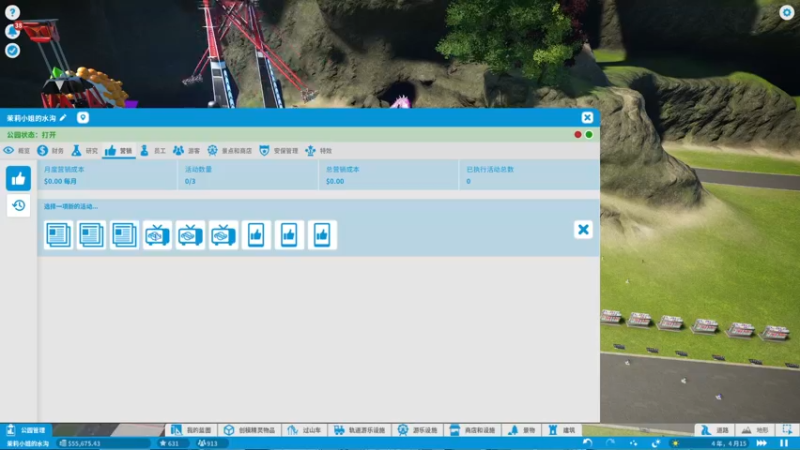The height and width of the screenshot is (450, 800).
Task: Click the active campaigns 0/3 cell
Action: pos(248,175)
